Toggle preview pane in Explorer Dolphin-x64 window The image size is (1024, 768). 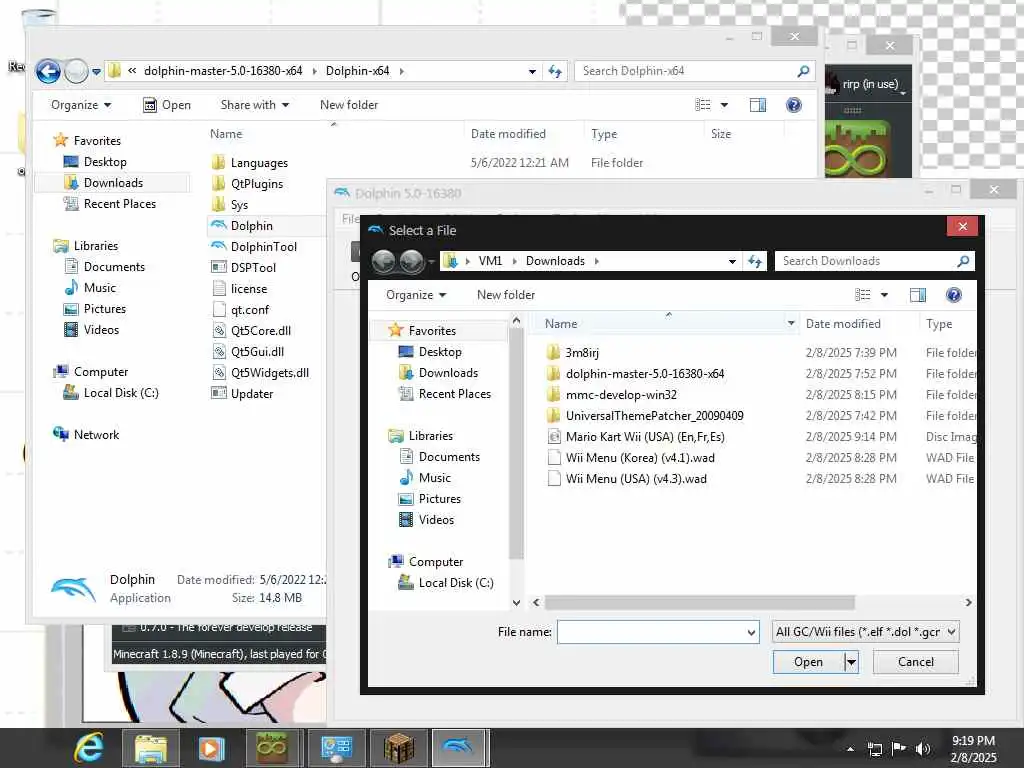pyautogui.click(x=758, y=105)
